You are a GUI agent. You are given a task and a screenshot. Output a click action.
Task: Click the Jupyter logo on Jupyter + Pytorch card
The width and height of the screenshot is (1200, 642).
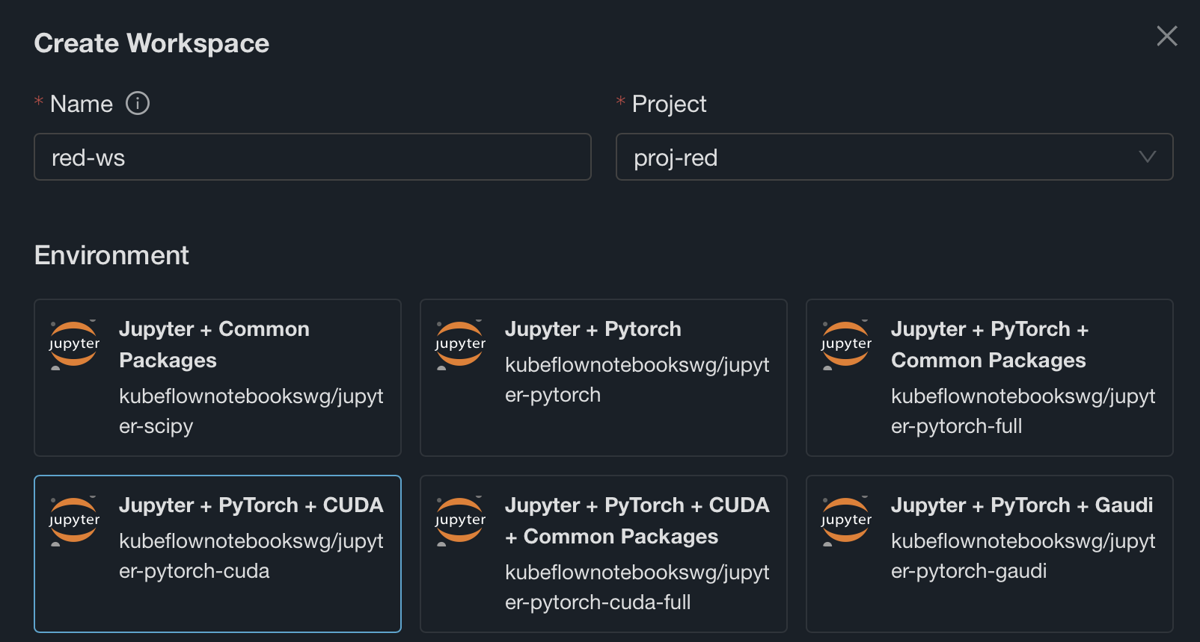[x=461, y=345]
